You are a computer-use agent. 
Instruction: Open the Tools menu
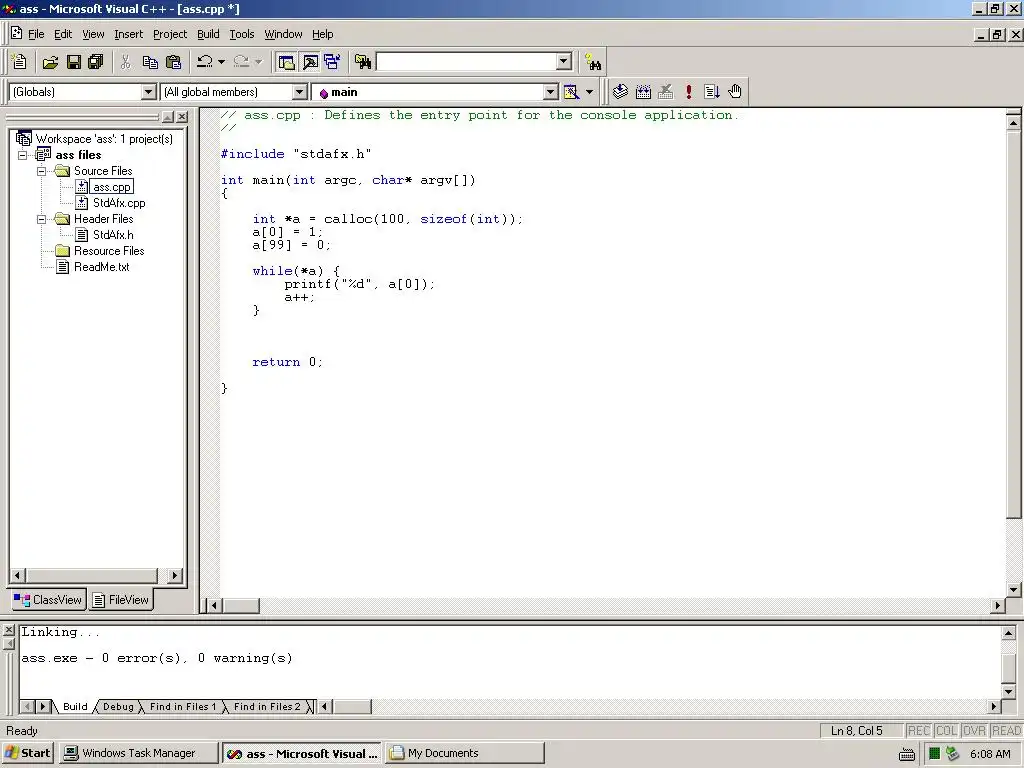pyautogui.click(x=242, y=34)
